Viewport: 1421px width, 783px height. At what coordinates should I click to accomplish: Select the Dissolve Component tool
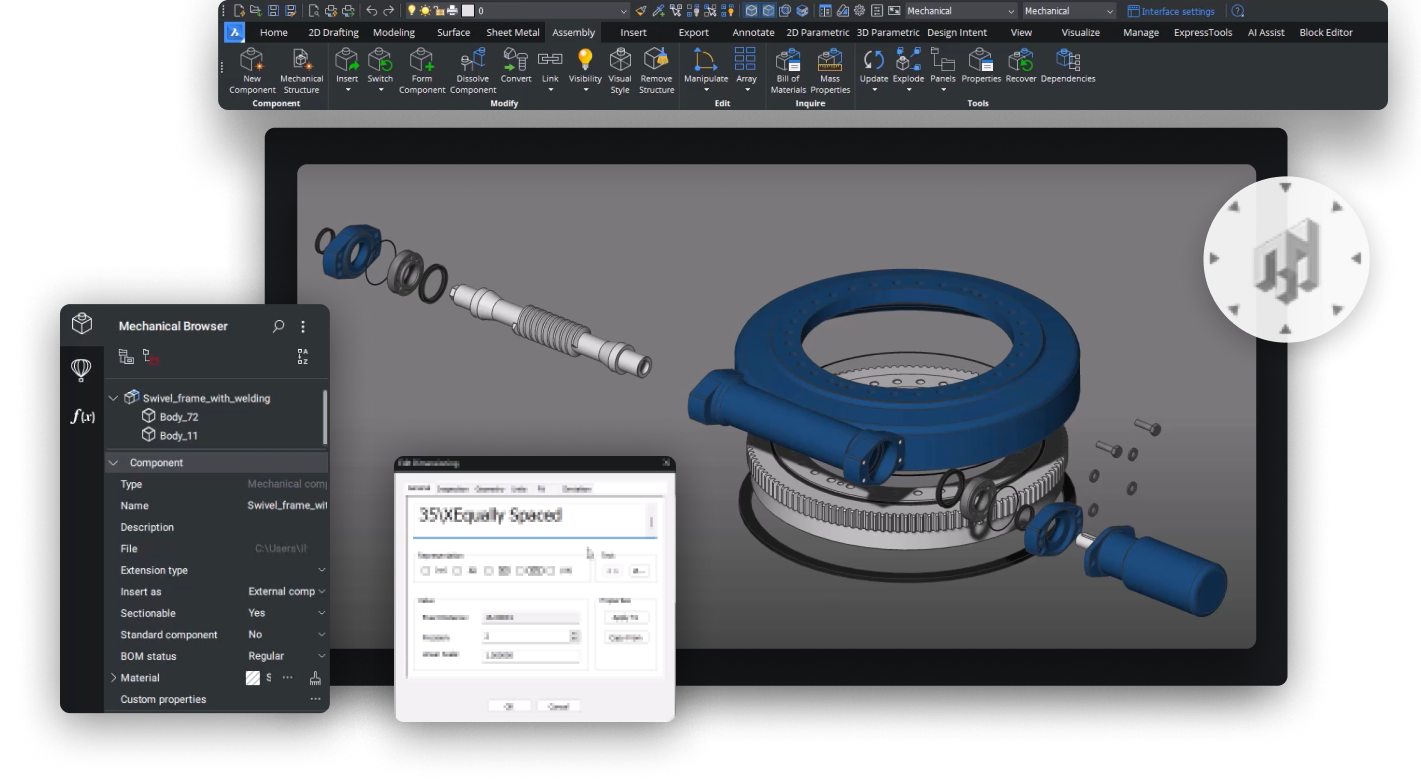pyautogui.click(x=473, y=70)
